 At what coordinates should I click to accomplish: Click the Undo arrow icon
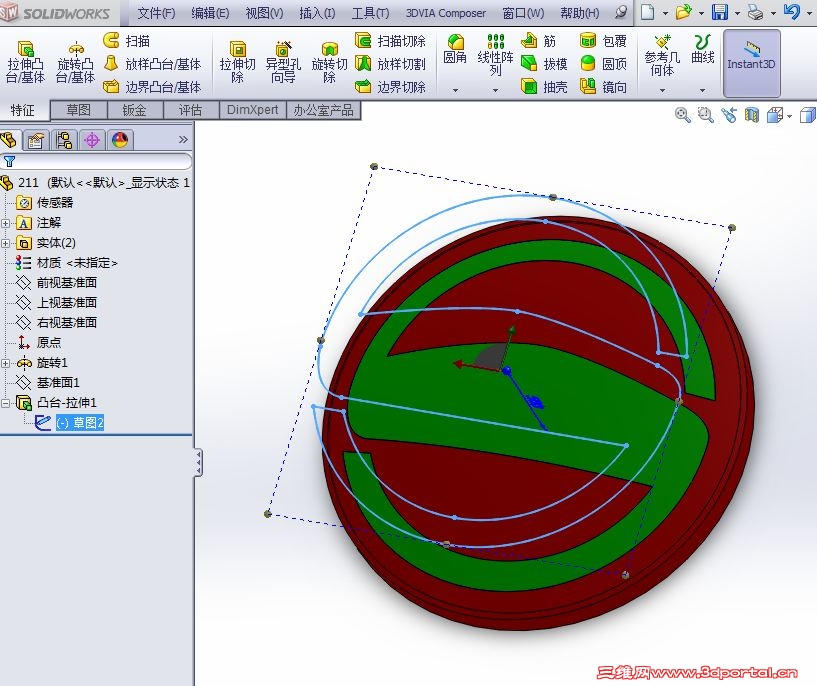[x=791, y=11]
